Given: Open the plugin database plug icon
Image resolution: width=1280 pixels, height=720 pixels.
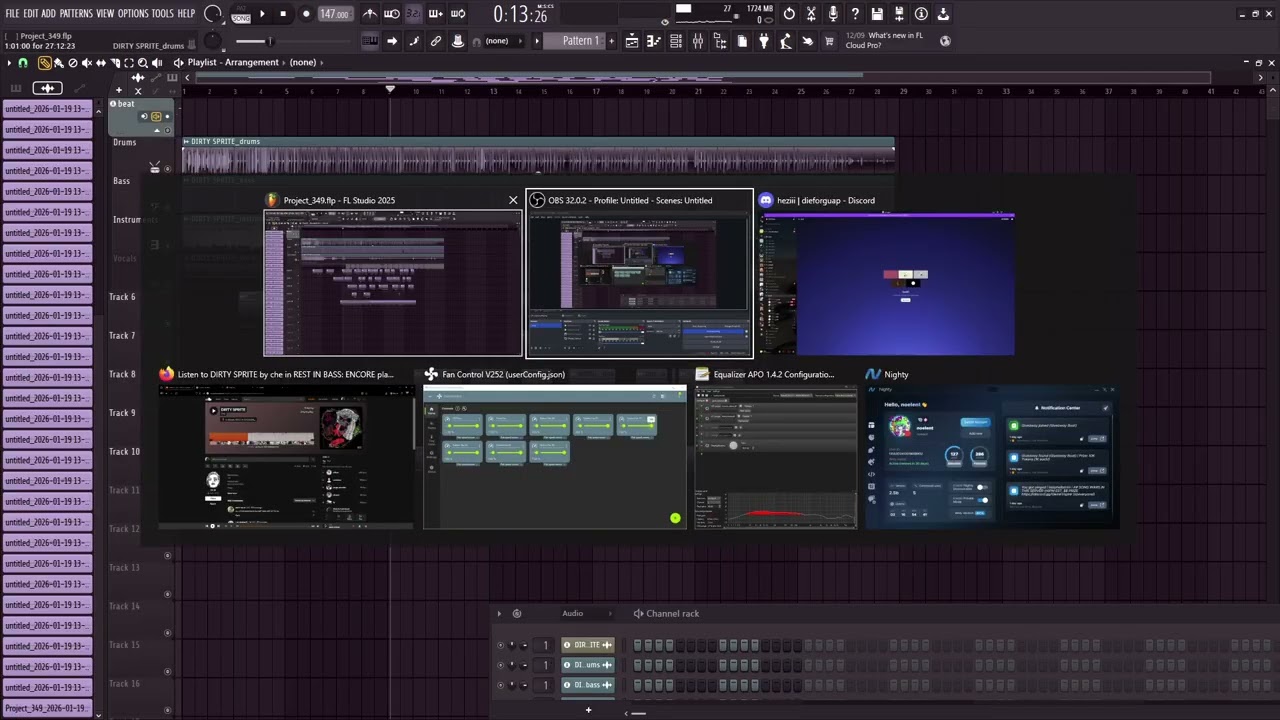Looking at the screenshot, I should coord(763,41).
